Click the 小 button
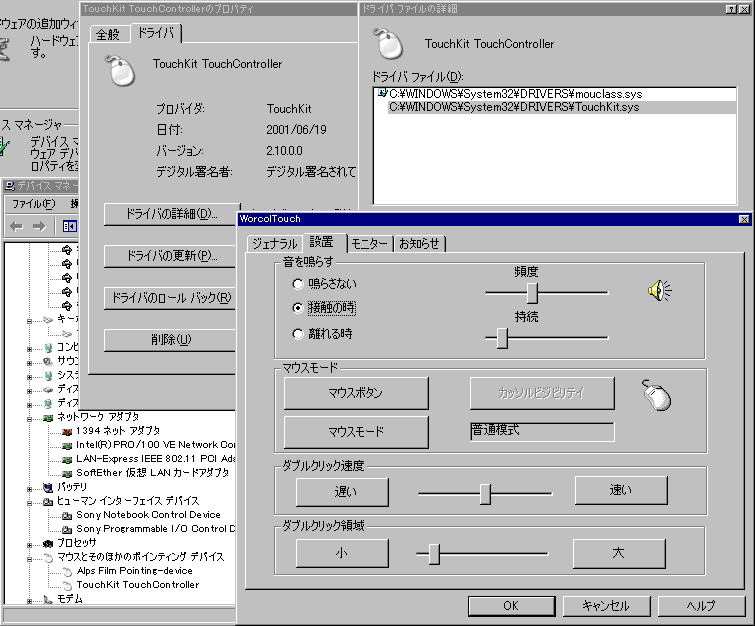The width and height of the screenshot is (755, 626). coord(342,553)
